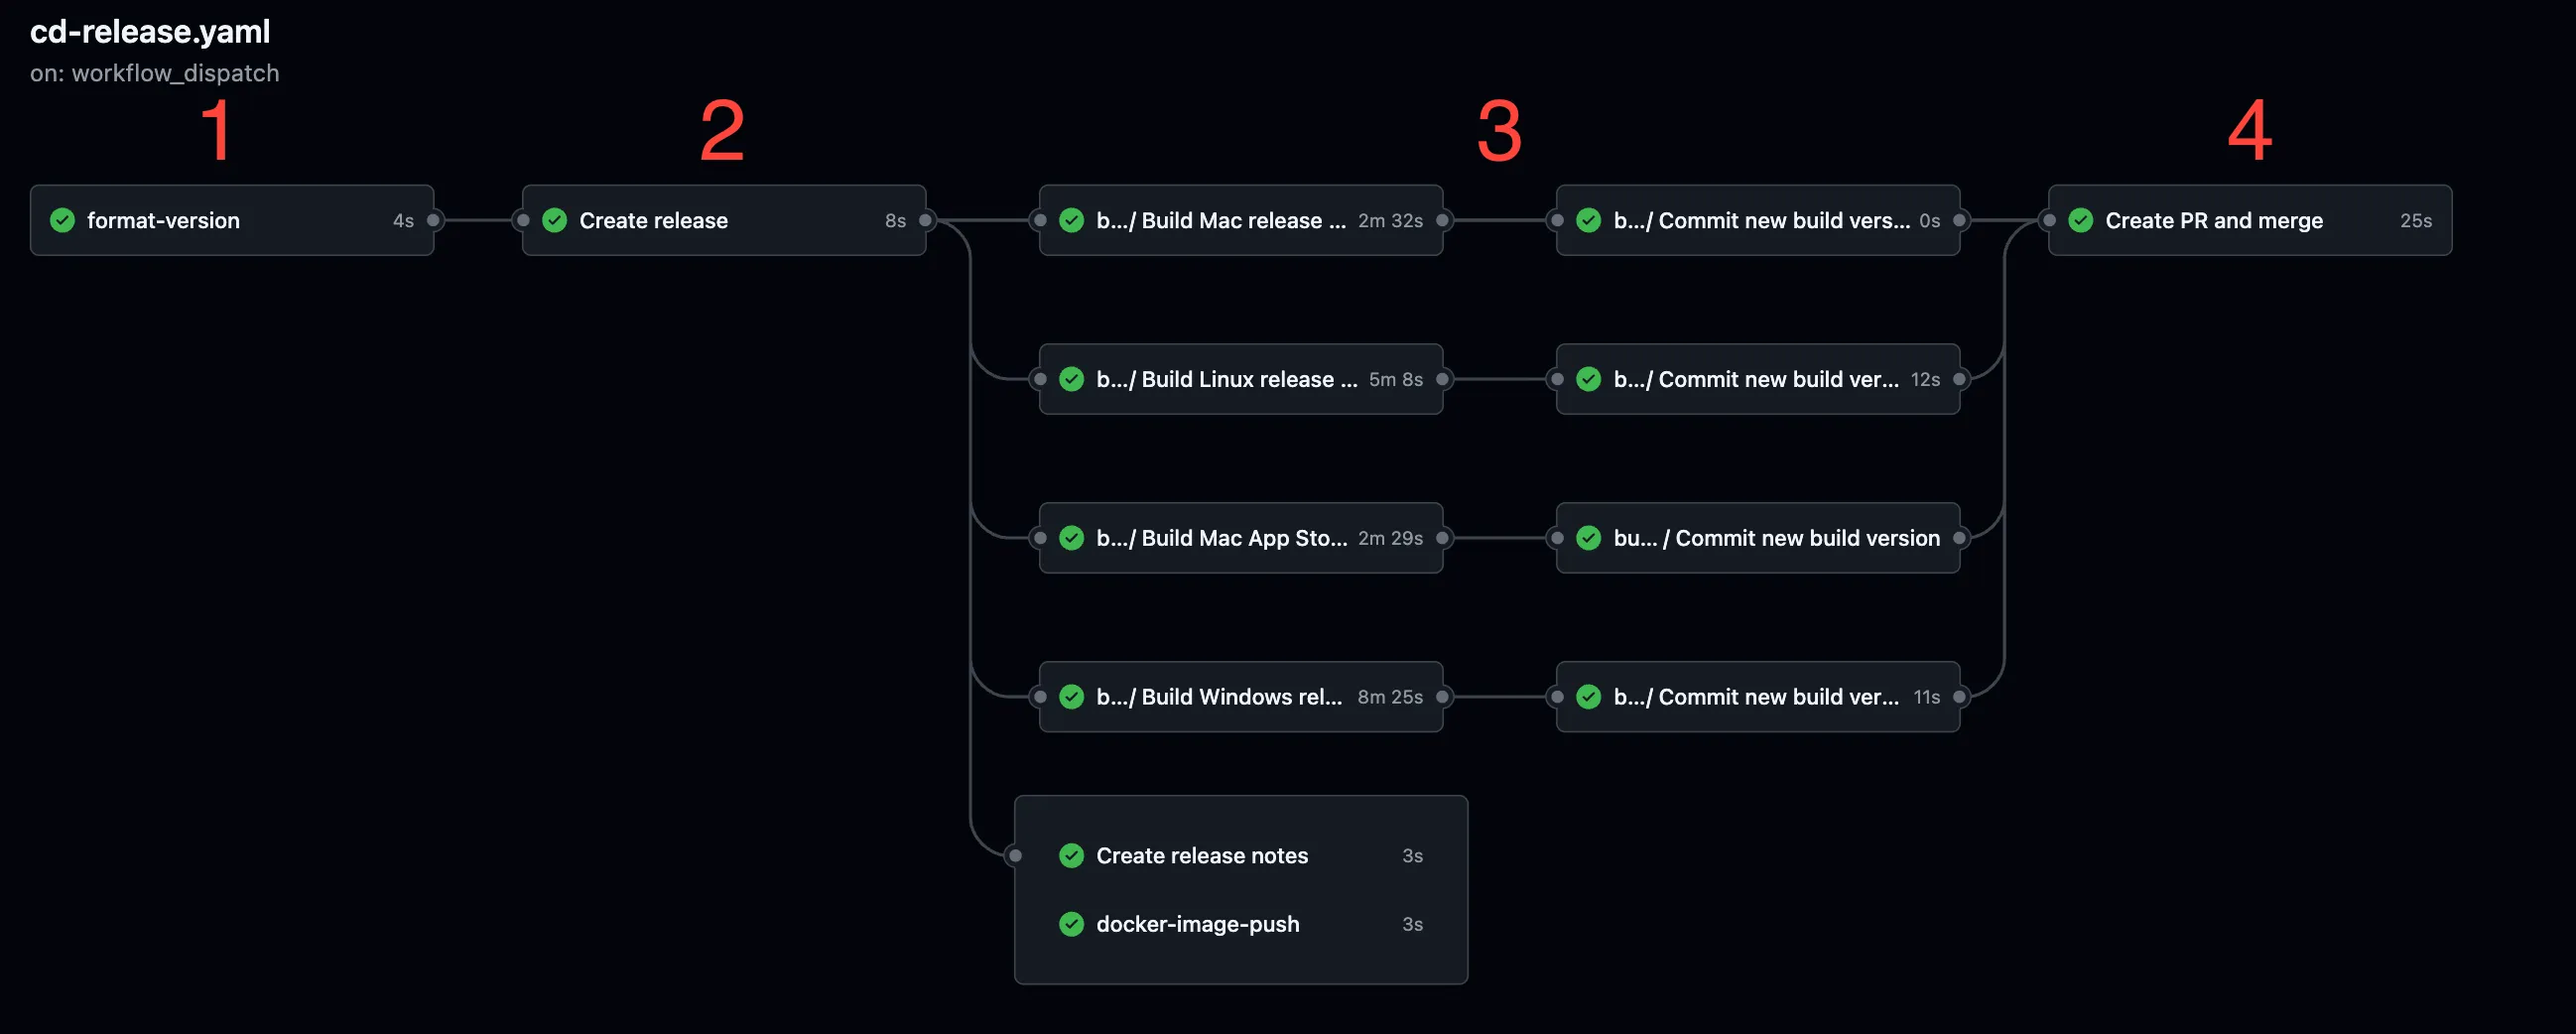
Task: Click the success icon on Build Windows release job
Action: coord(1073,696)
